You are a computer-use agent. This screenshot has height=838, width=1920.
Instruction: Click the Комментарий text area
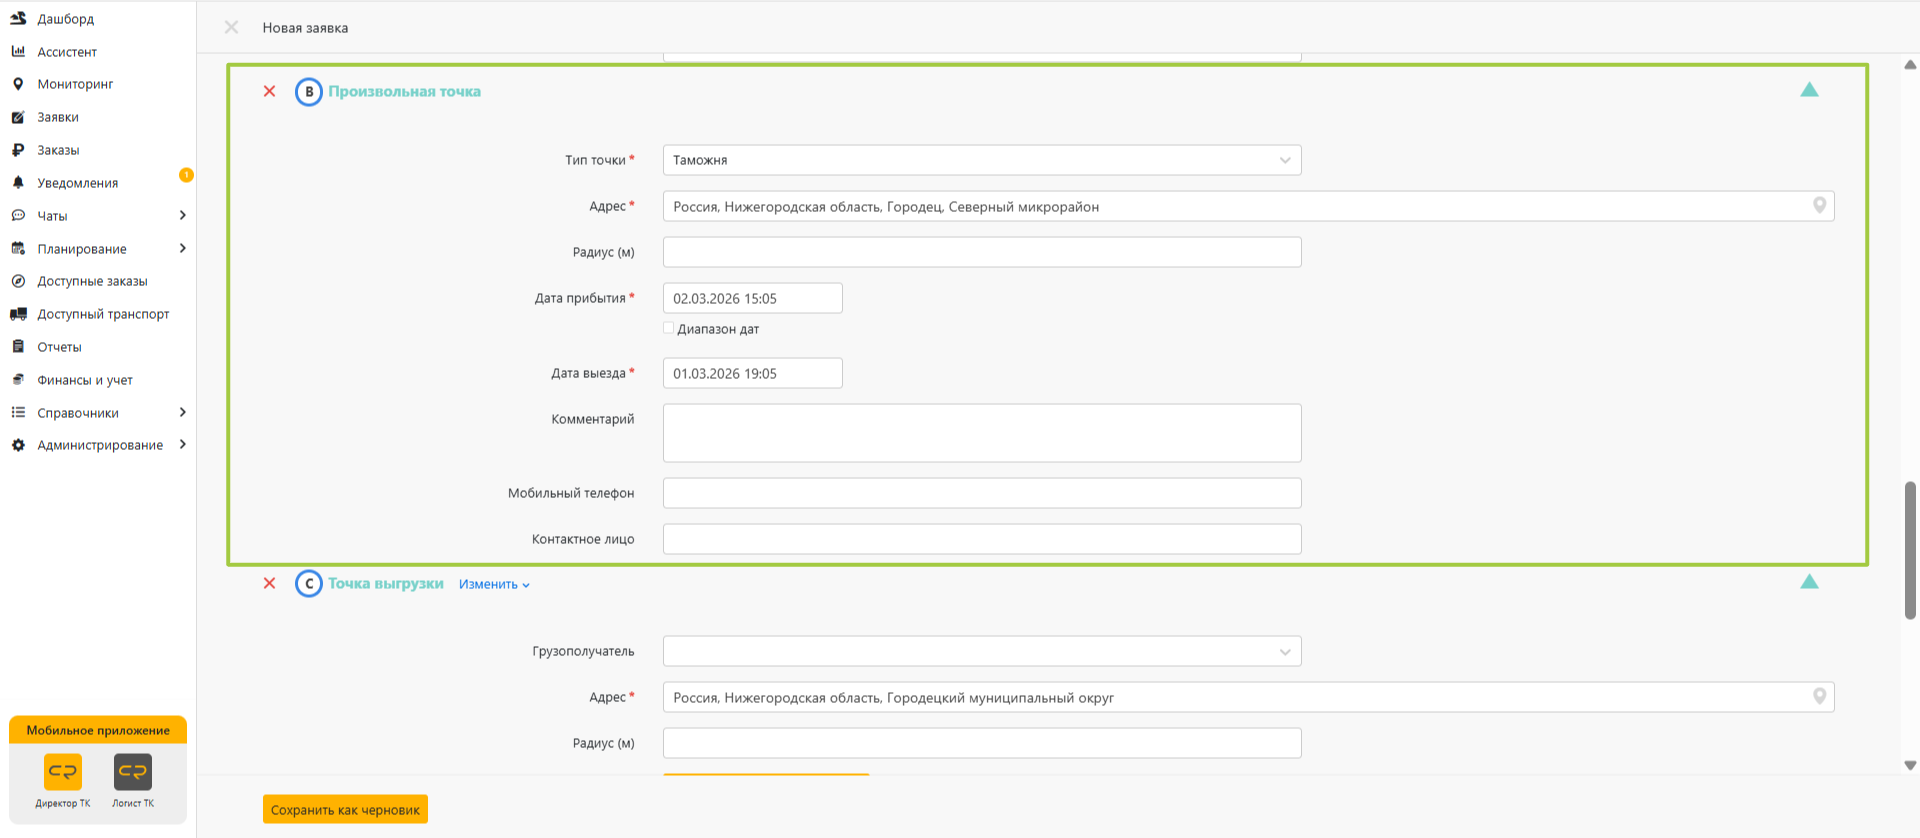[x=982, y=433]
